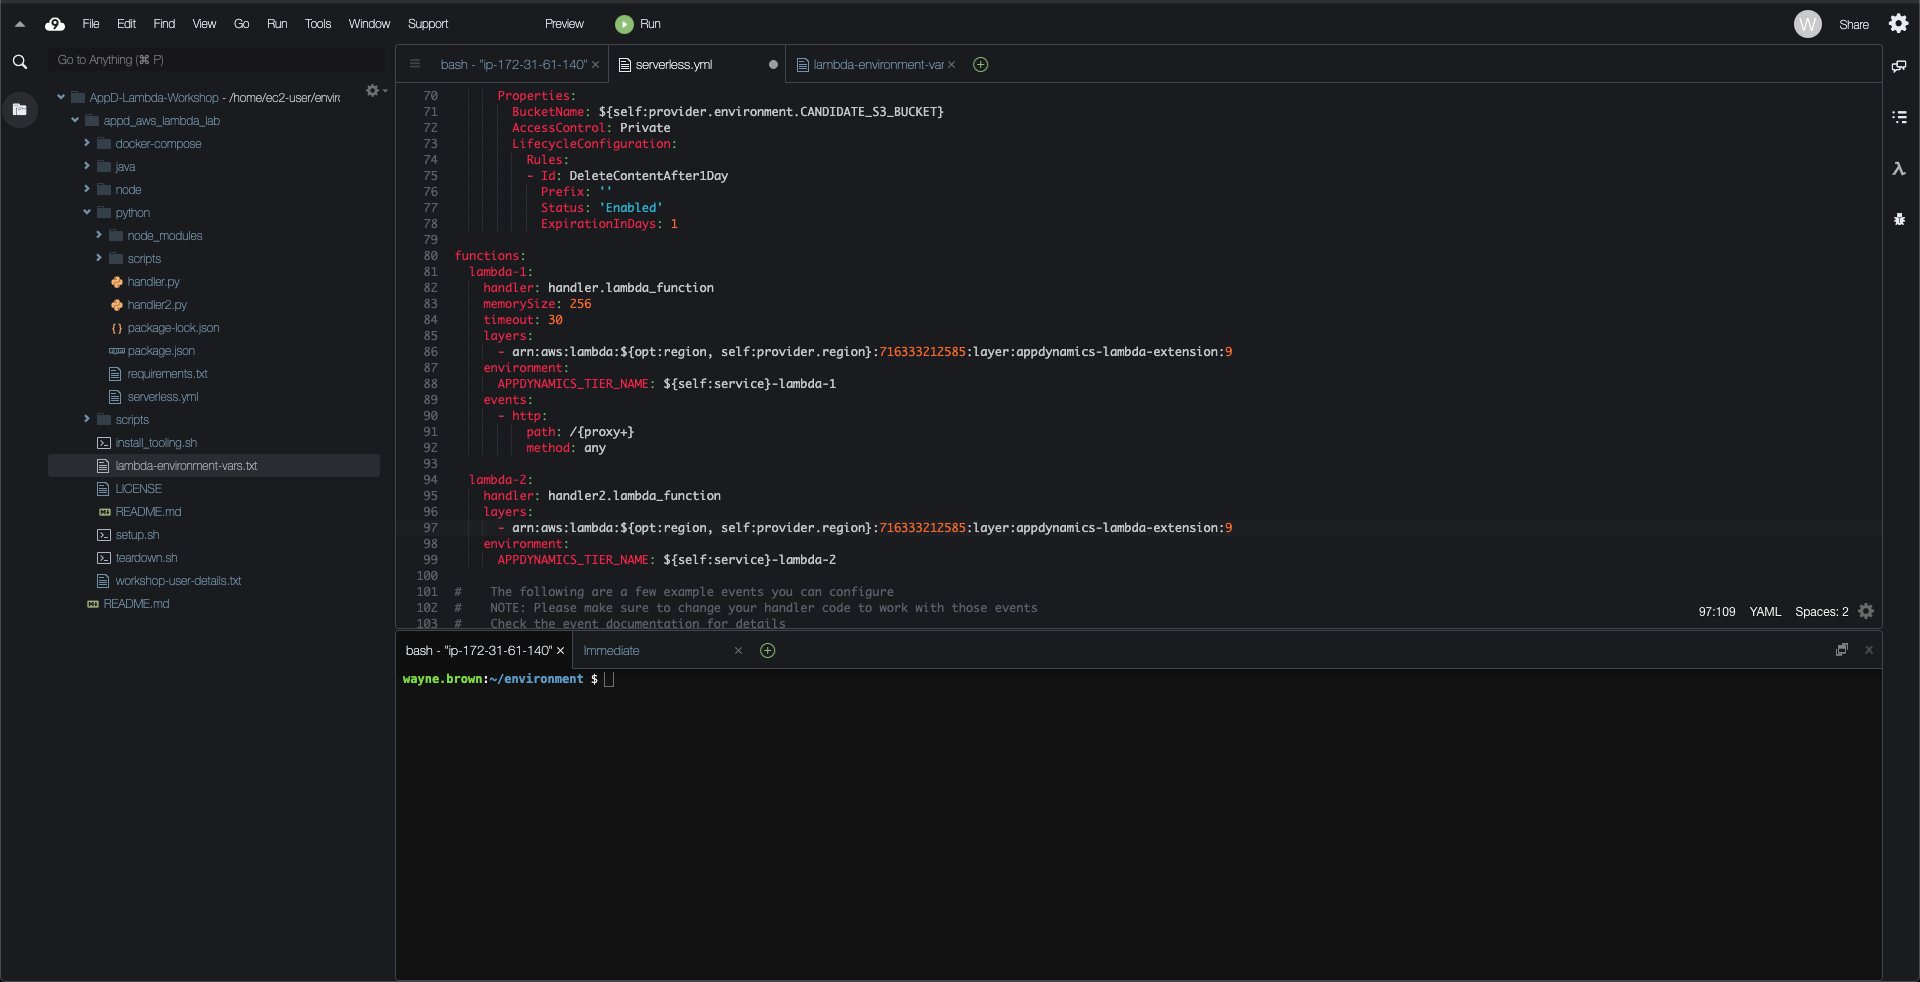Open the Outline panel on the right sidebar

(1899, 117)
